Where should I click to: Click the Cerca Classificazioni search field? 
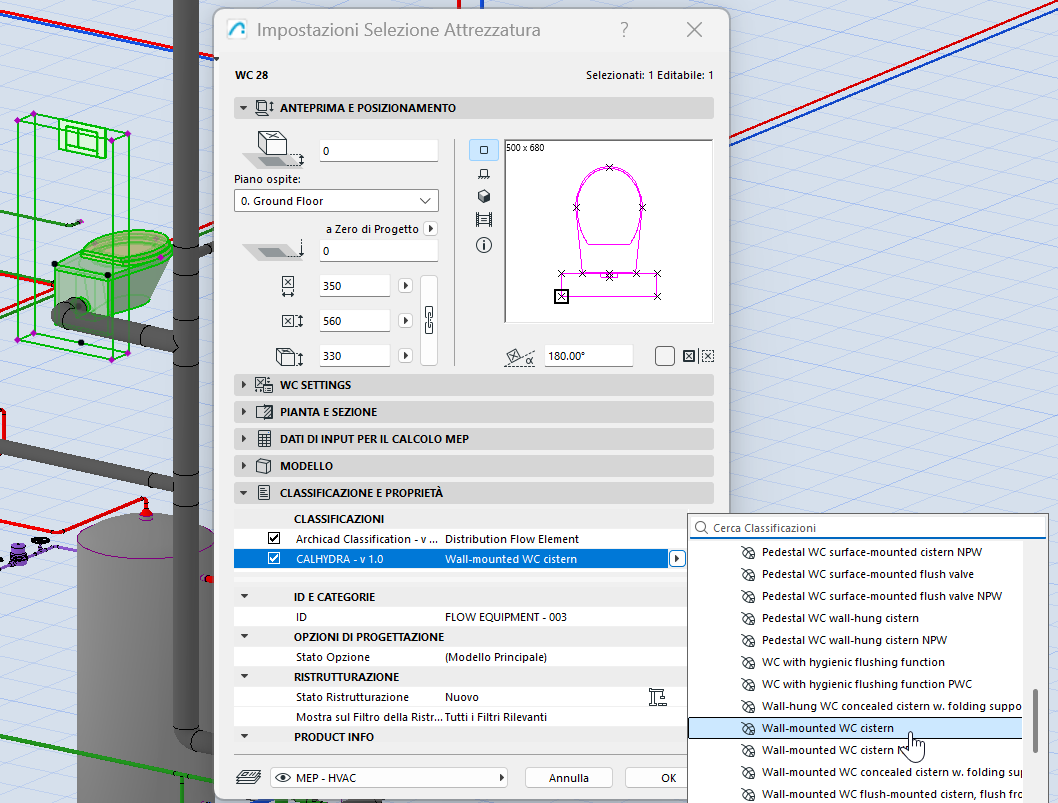click(870, 527)
